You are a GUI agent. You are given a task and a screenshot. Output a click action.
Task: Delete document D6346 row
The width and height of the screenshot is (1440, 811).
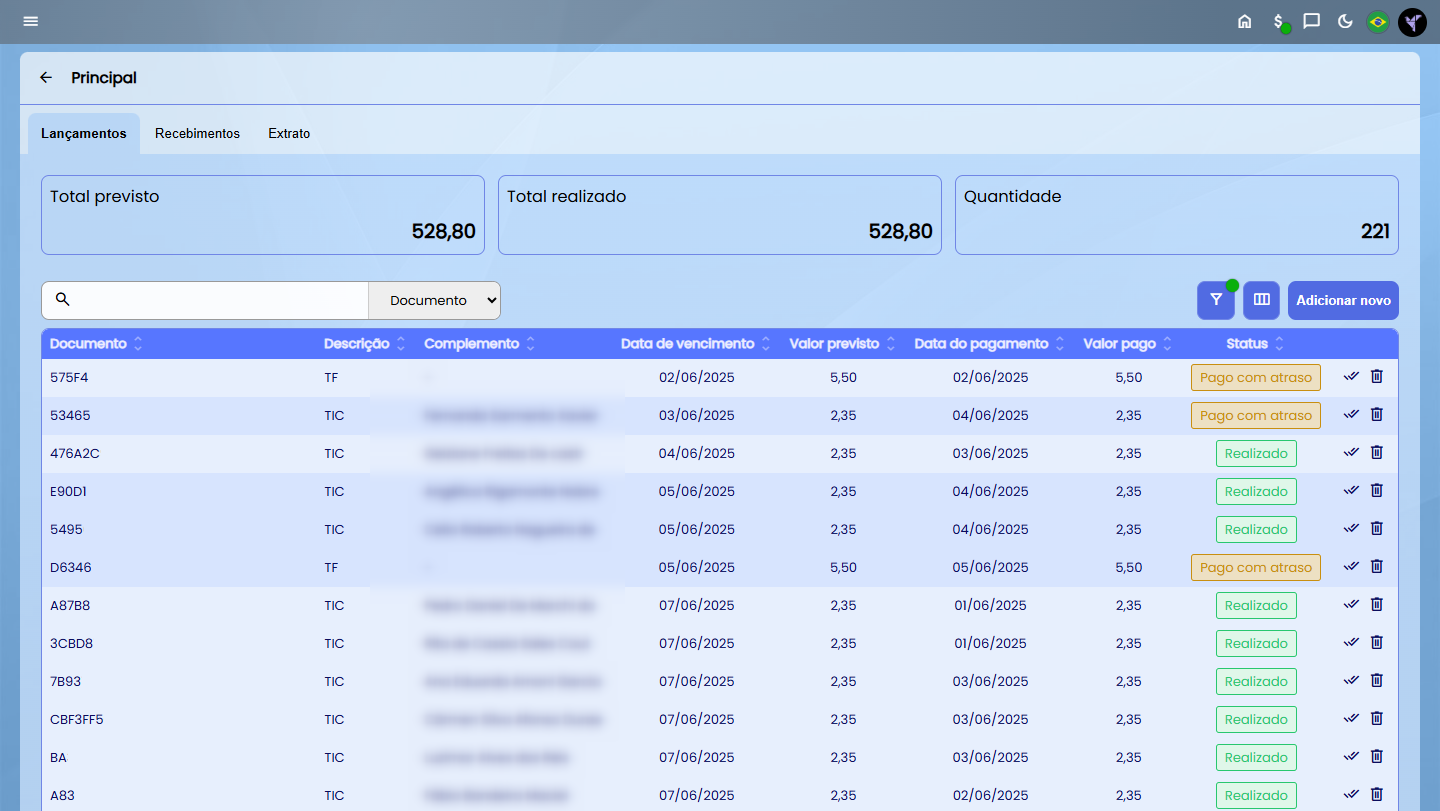1377,566
